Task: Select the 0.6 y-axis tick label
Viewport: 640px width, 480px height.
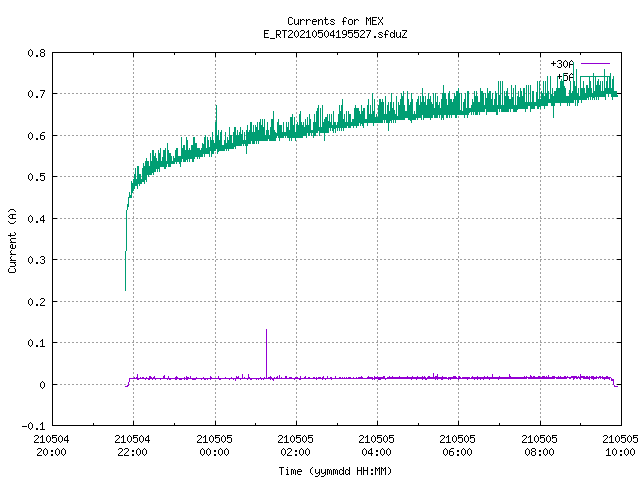Action: [36, 136]
